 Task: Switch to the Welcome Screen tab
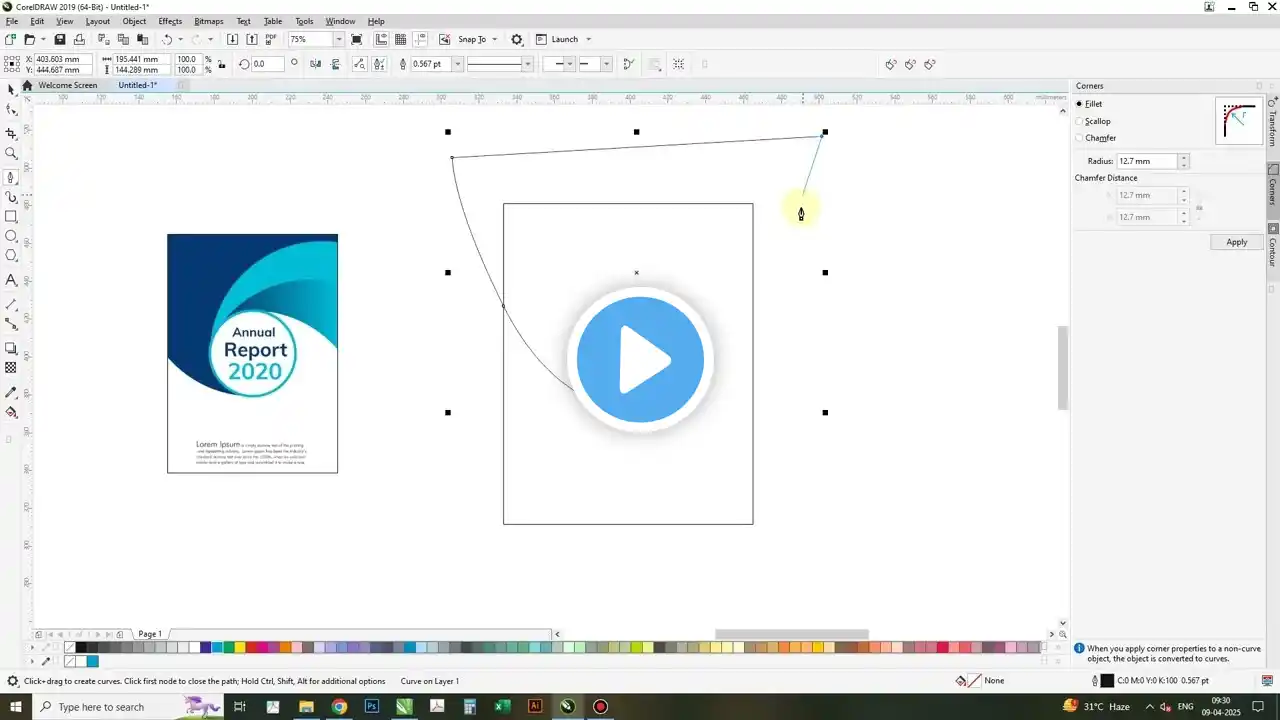68,85
